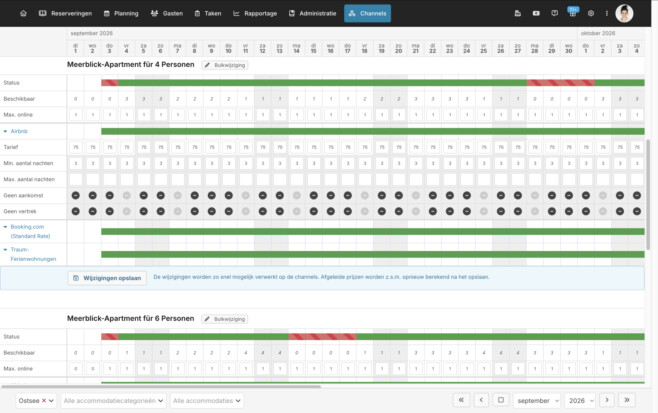Toggle Geen aankomst for ma 7 september
This screenshot has height=413, width=658.
[178, 195]
